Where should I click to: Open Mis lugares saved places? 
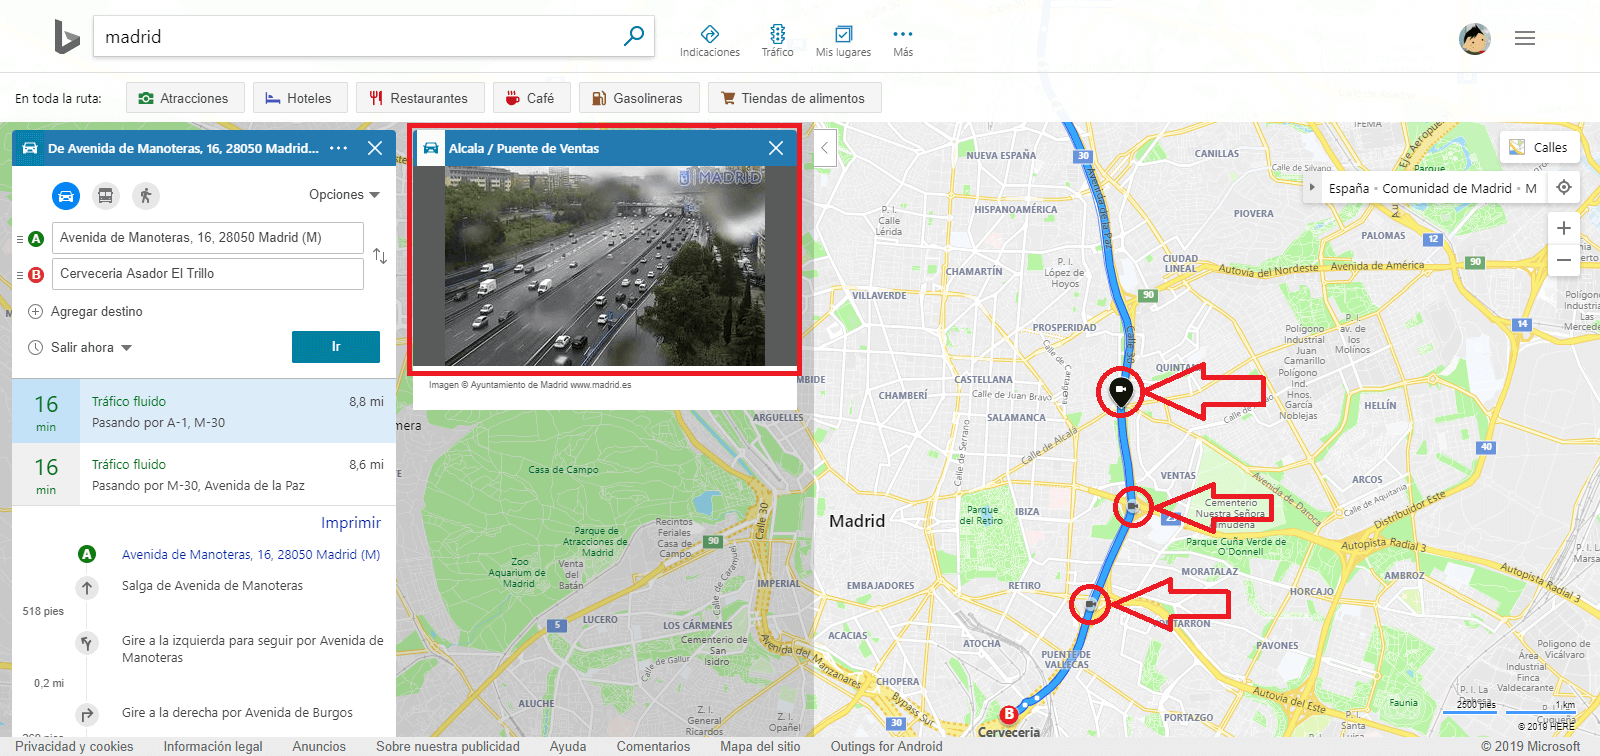843,41
